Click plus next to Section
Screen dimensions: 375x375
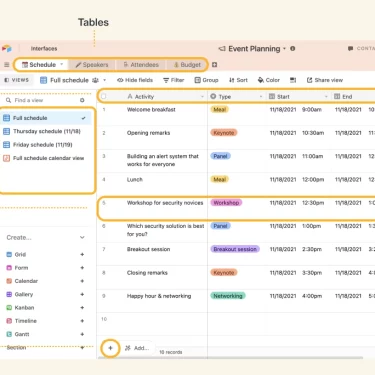pos(82,348)
